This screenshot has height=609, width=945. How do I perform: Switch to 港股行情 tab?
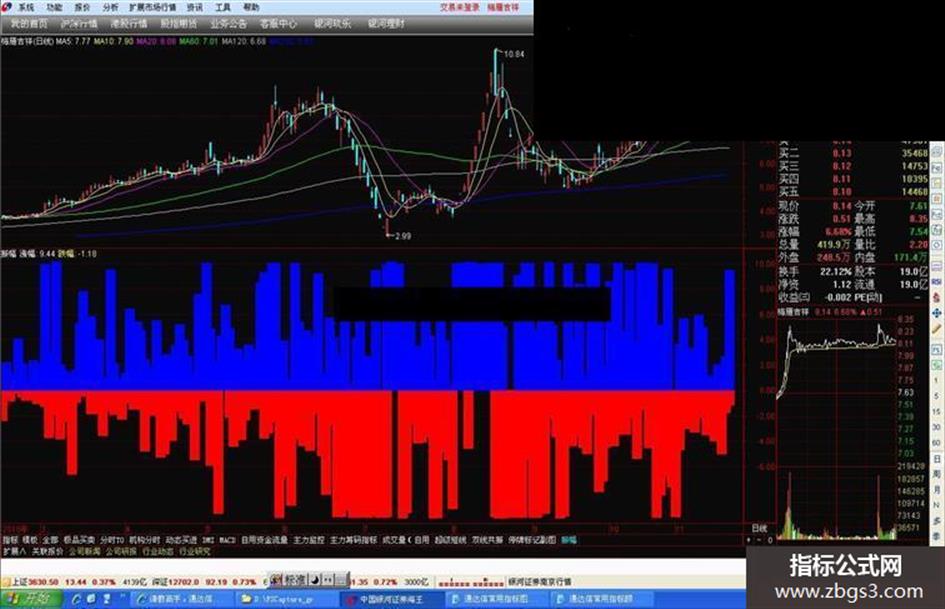pos(129,24)
